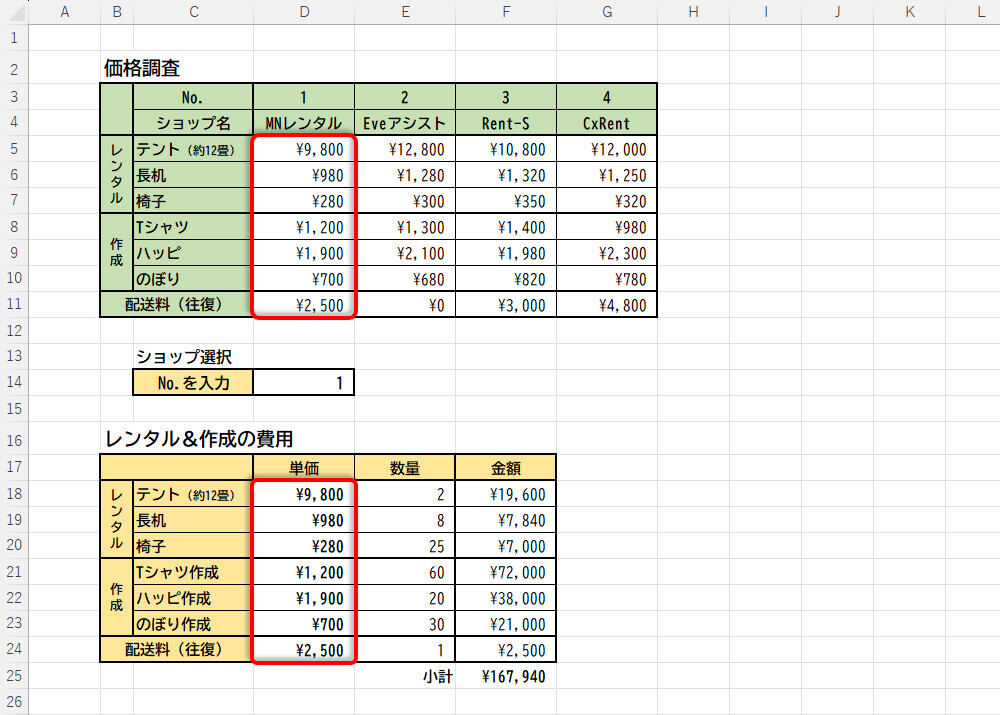Image resolution: width=1000 pixels, height=715 pixels.
Task: Select the quantity cell showing 25
Action: point(404,547)
